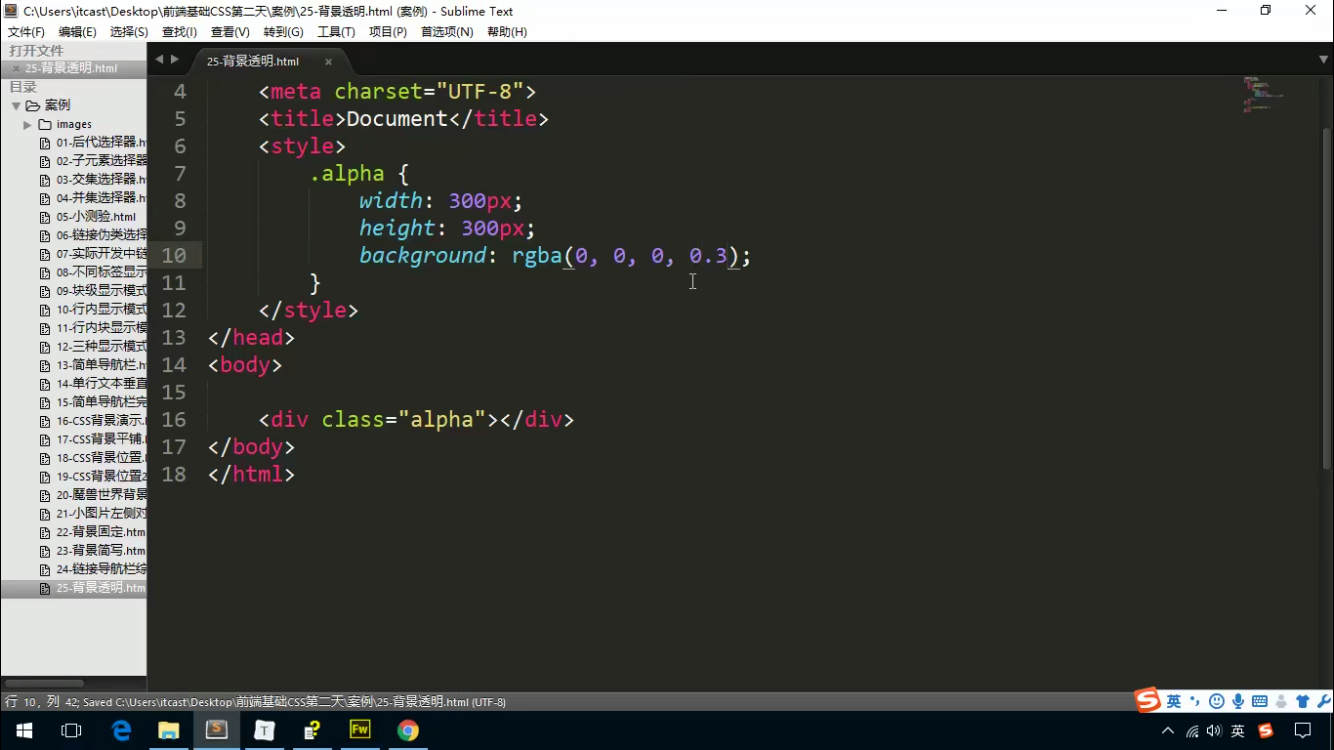Screen dimensions: 1334x750
Task: Open the 首选项(N) menu
Action: pos(447,32)
